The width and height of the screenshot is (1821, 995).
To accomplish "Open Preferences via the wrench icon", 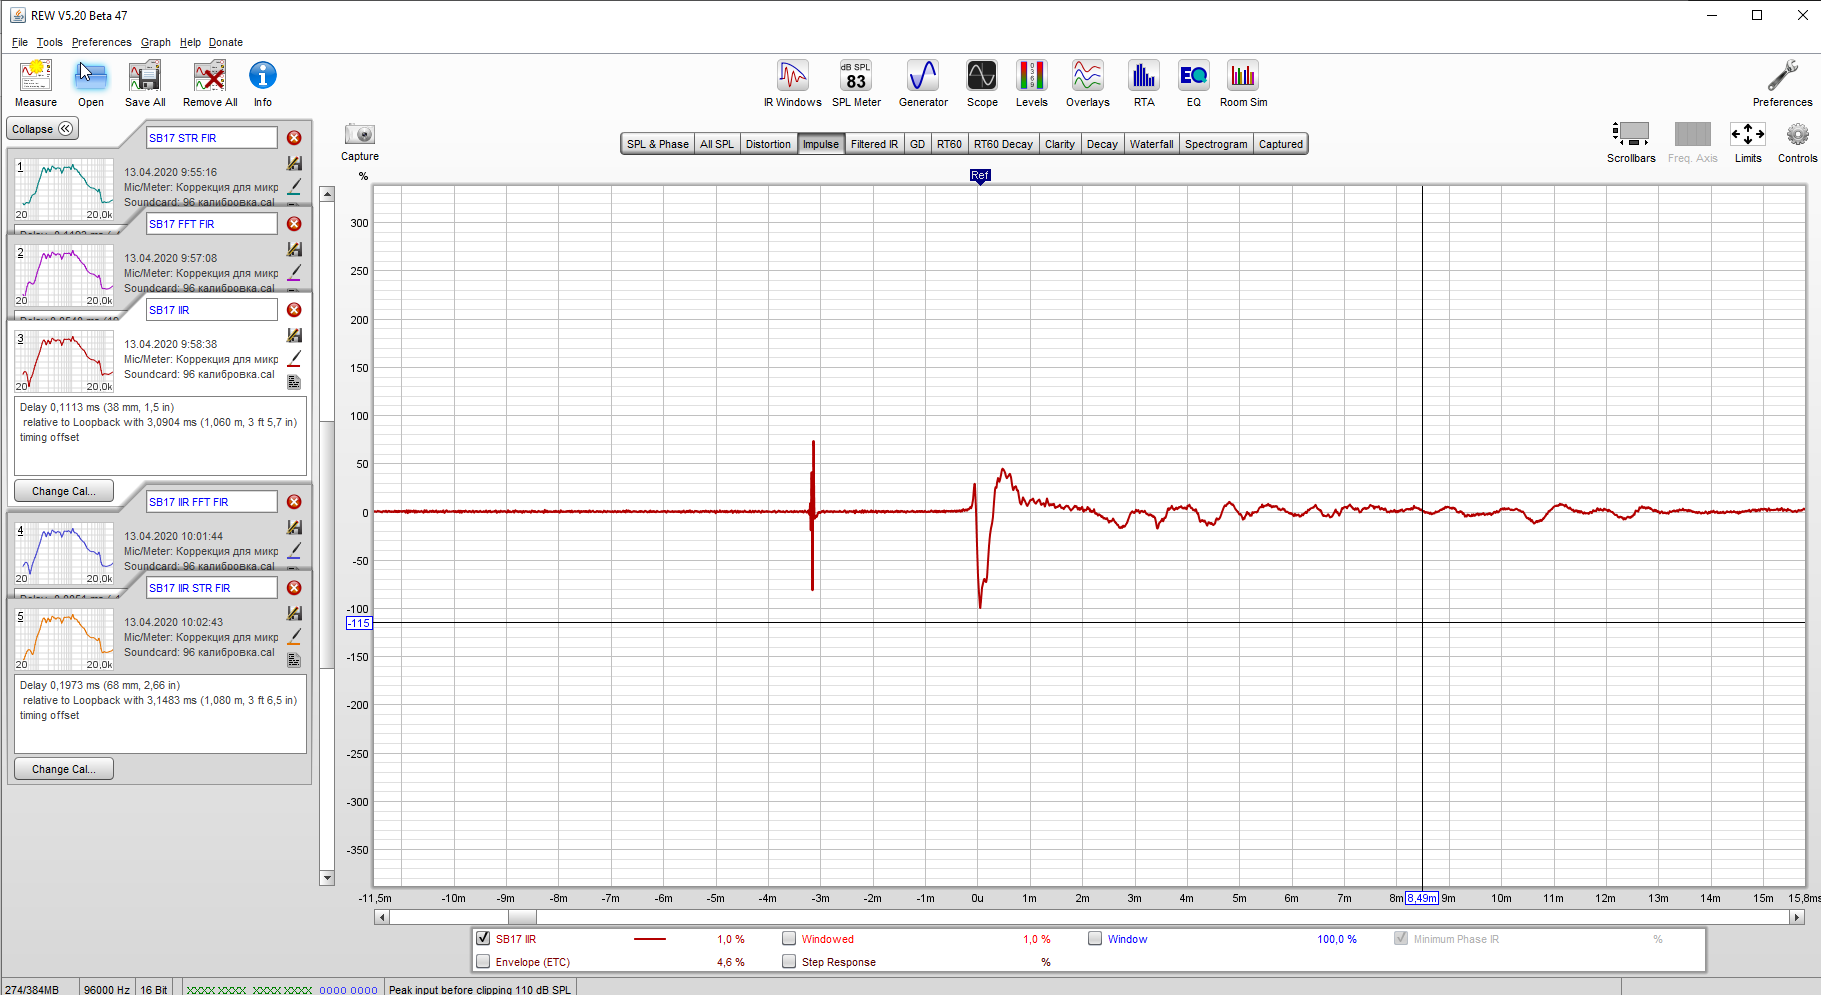I will pos(1783,76).
